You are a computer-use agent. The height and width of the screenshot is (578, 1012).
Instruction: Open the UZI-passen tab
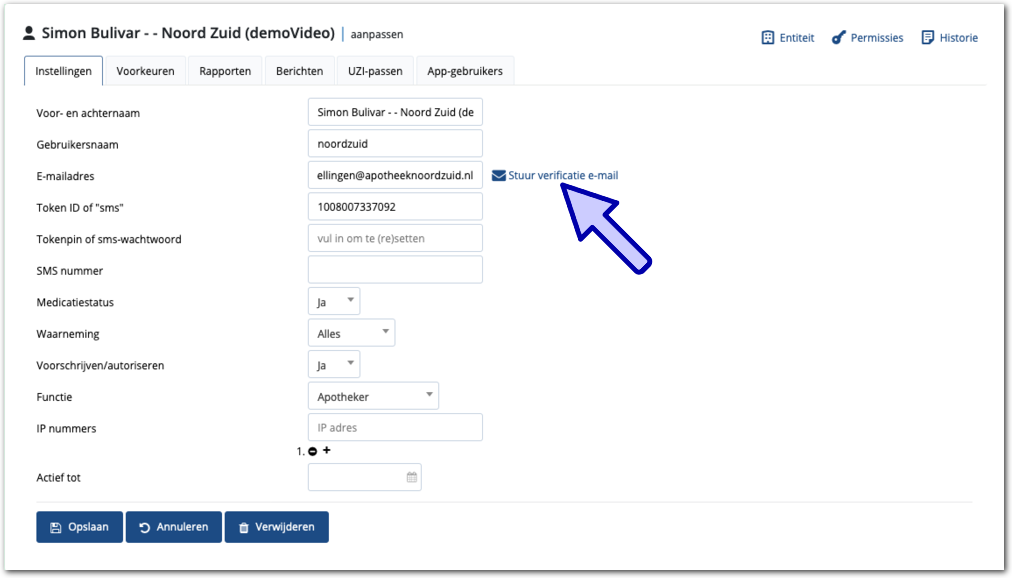pyautogui.click(x=375, y=71)
